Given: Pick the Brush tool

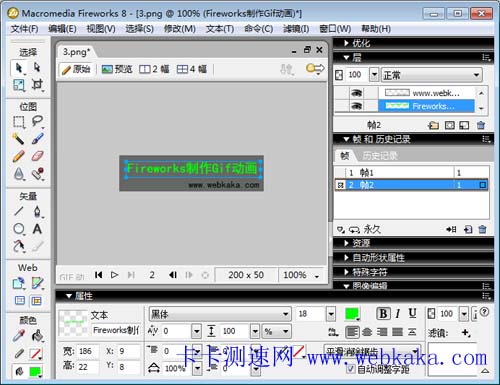Looking at the screenshot, I should [37, 139].
